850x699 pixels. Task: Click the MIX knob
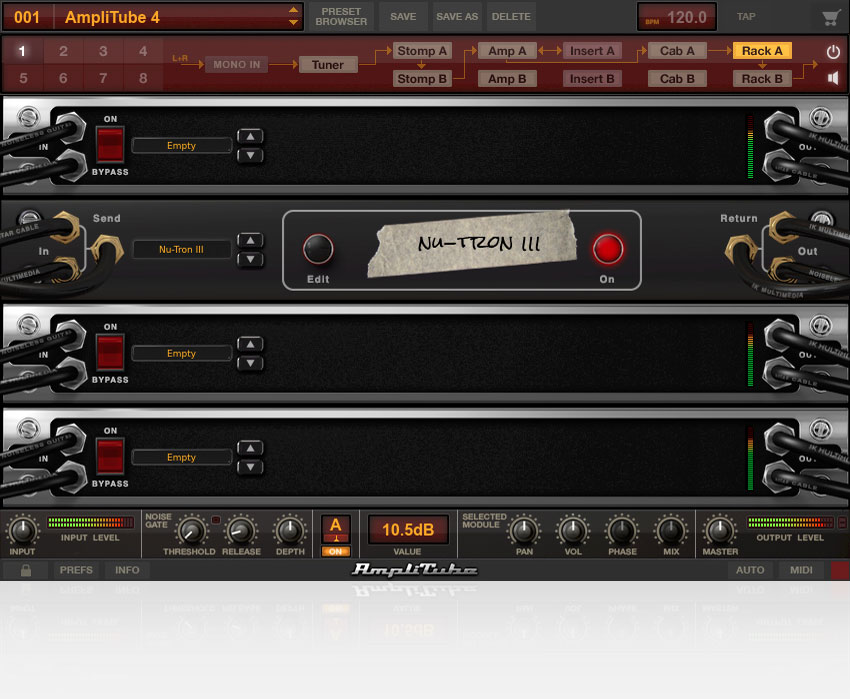(671, 531)
